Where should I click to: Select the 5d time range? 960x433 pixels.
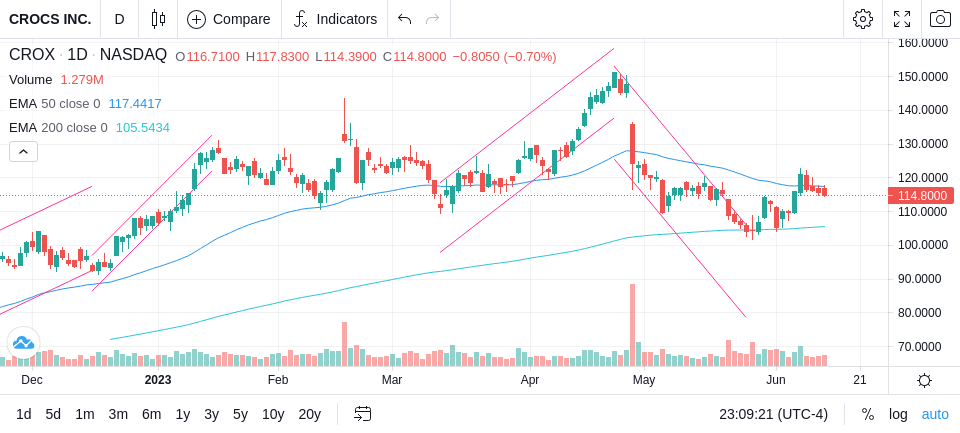click(53, 414)
